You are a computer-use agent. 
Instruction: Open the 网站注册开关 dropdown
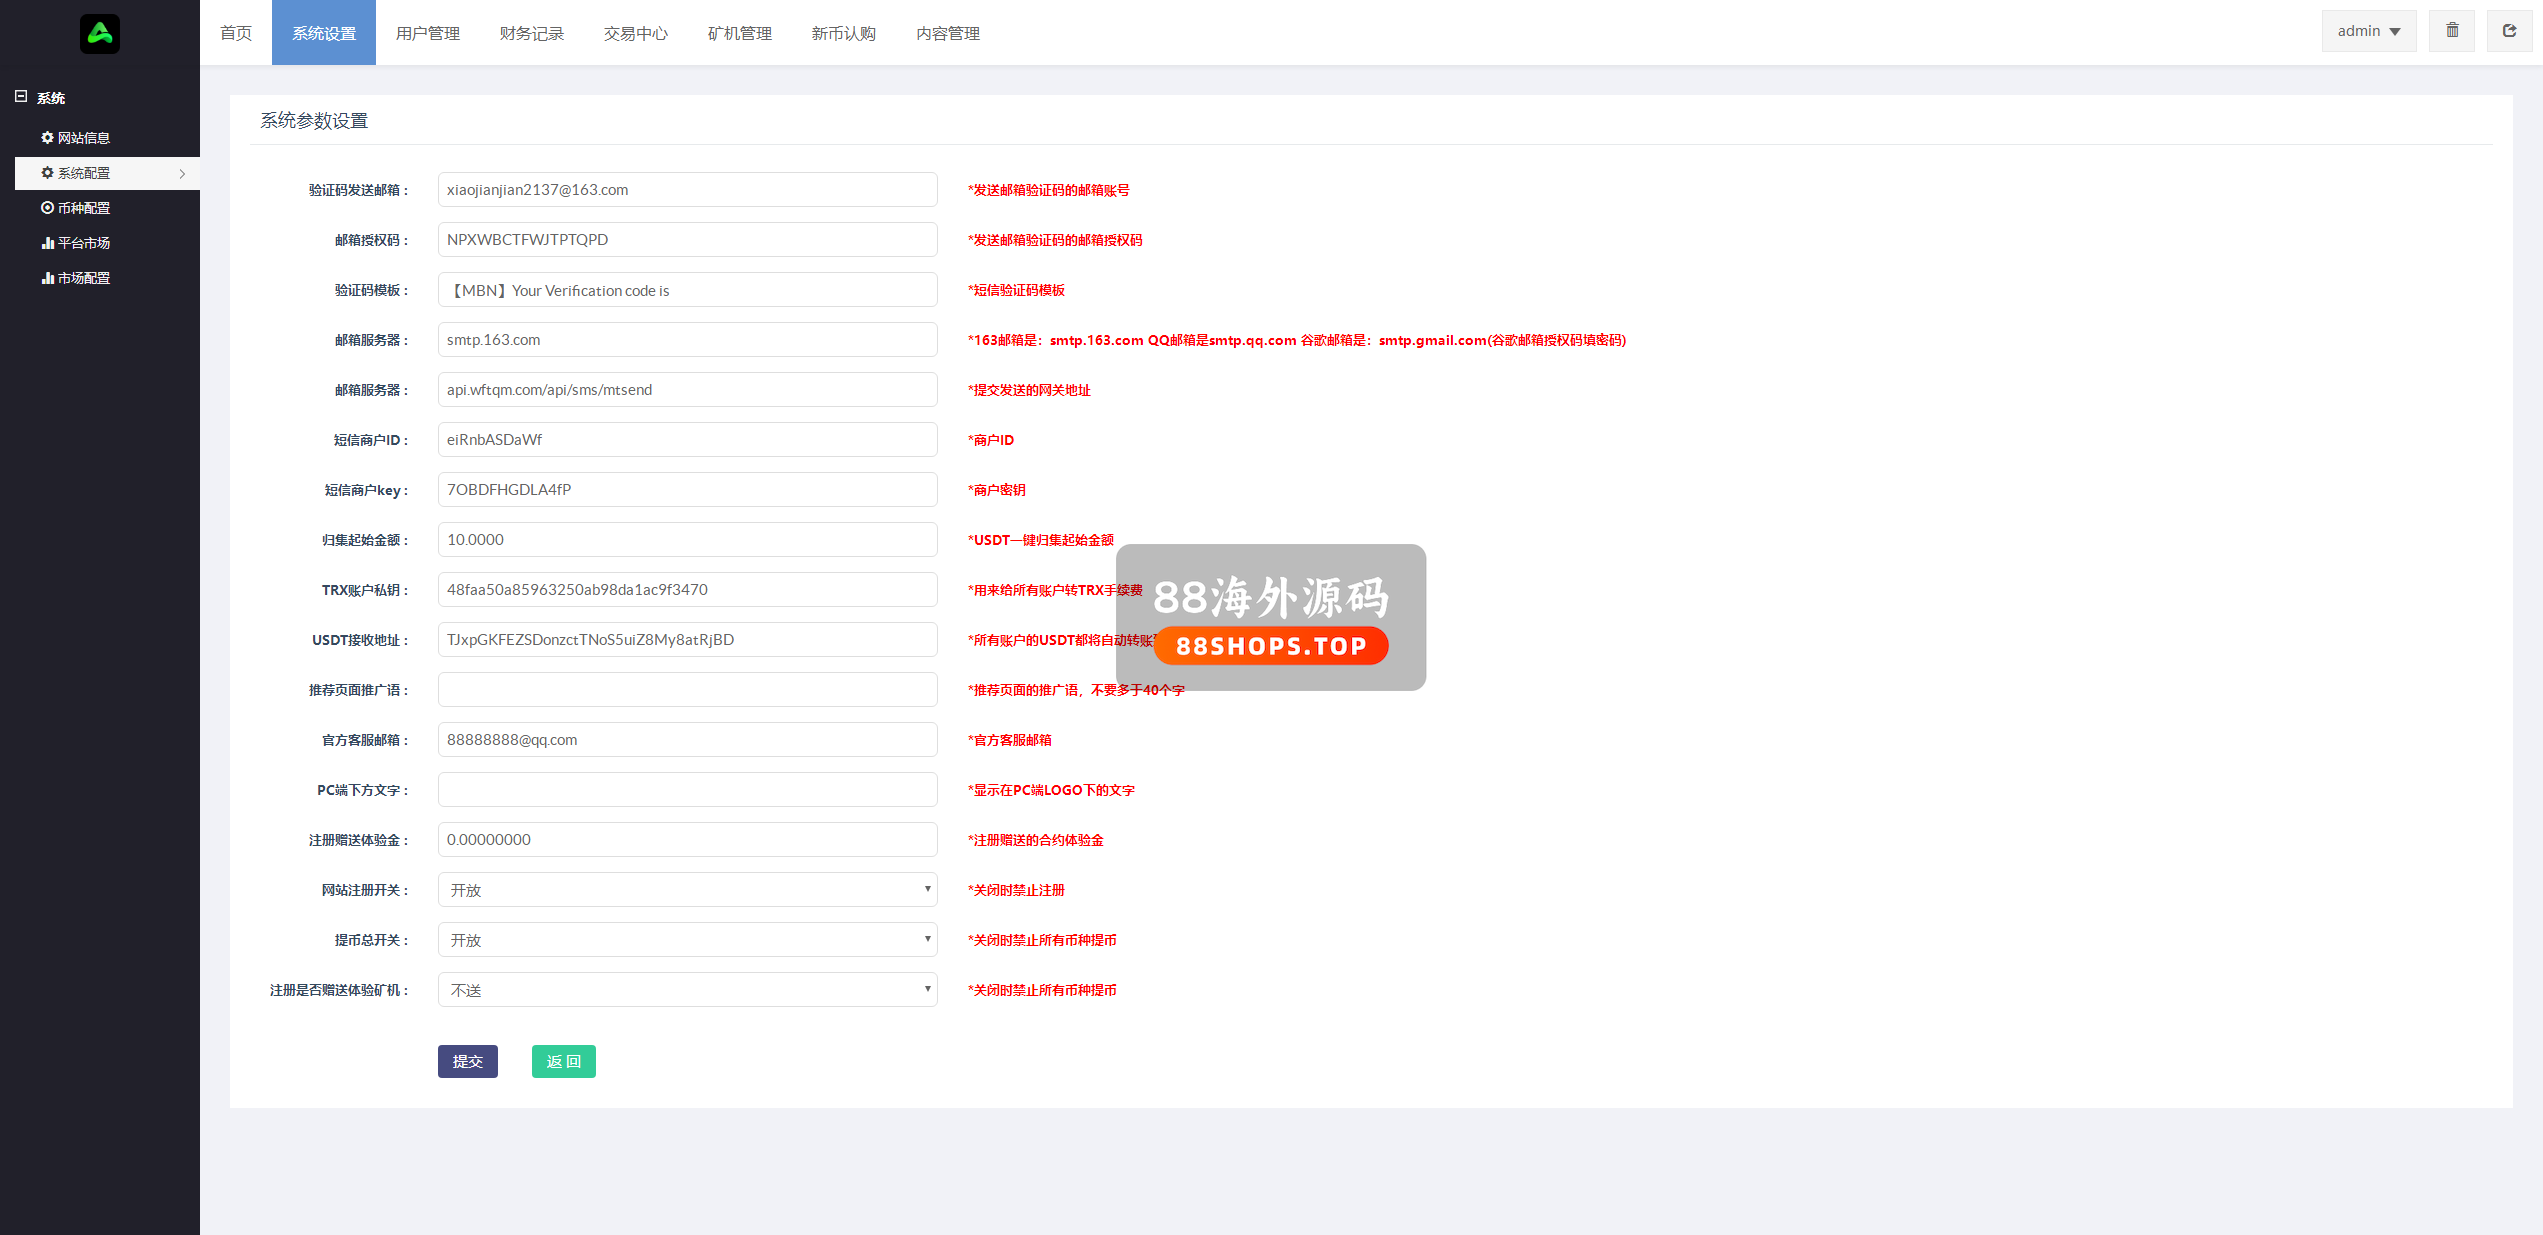click(x=687, y=890)
